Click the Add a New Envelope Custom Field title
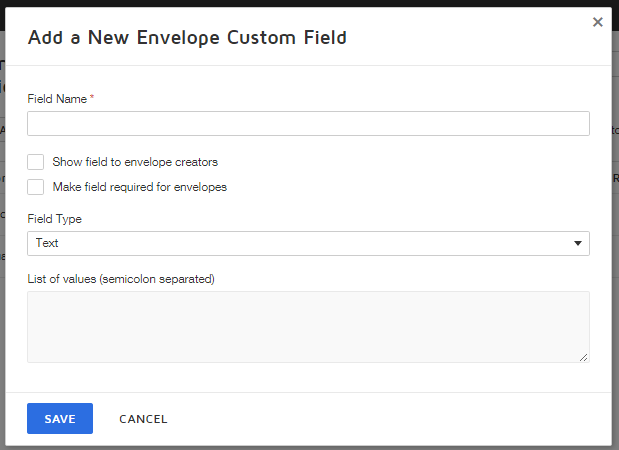Viewport: 619px width, 450px height. (x=187, y=38)
